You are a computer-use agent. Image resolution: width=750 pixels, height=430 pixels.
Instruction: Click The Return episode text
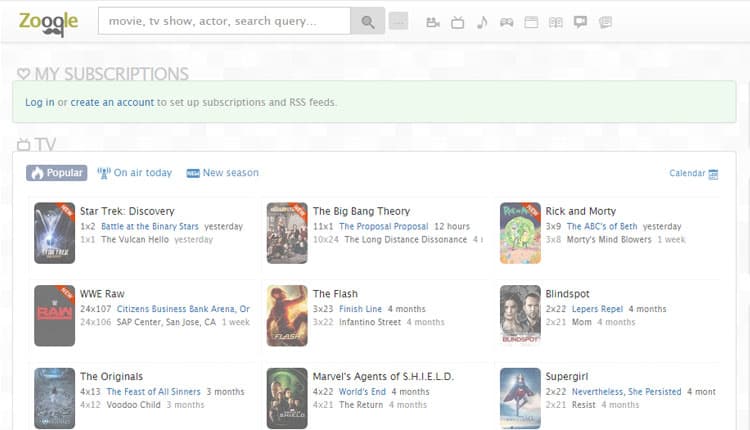[x=361, y=405]
